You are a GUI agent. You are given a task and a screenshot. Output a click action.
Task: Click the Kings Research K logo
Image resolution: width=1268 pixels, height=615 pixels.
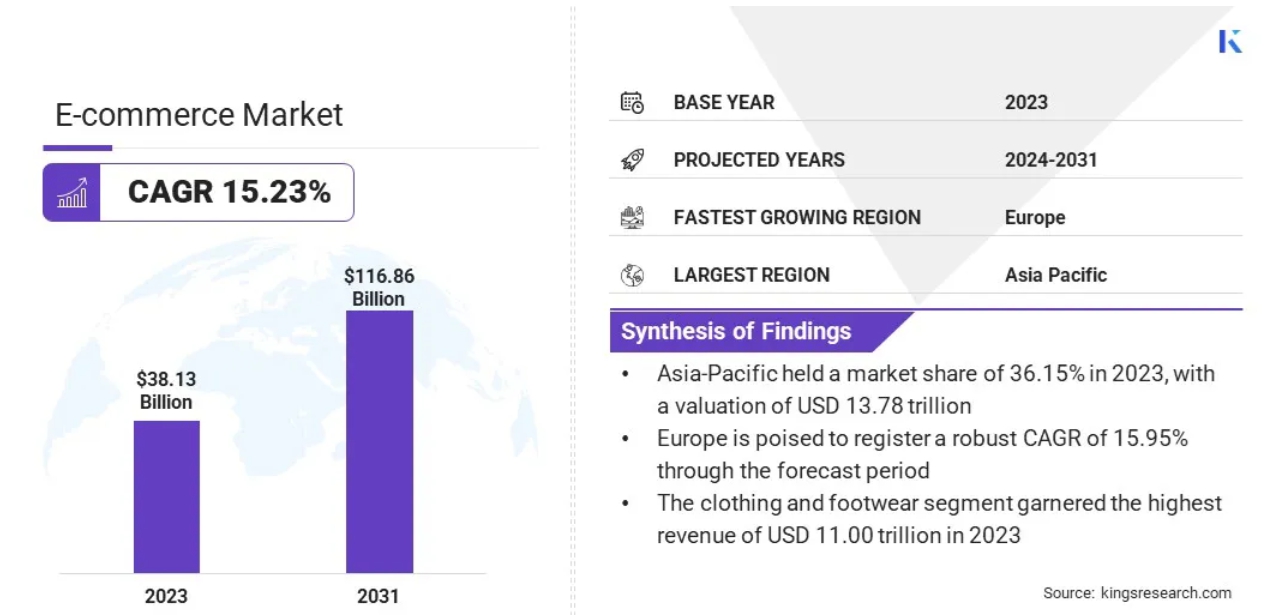[1230, 41]
